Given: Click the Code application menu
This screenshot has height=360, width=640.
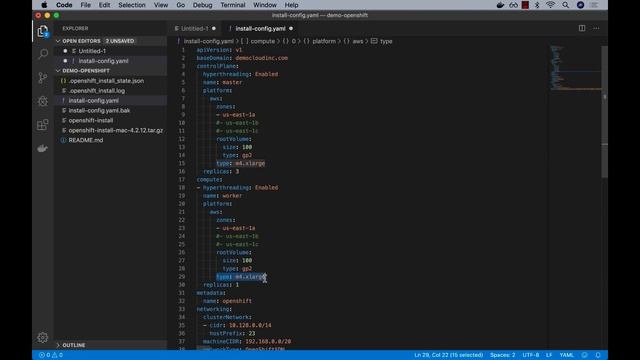Looking at the screenshot, I should pos(64,5).
